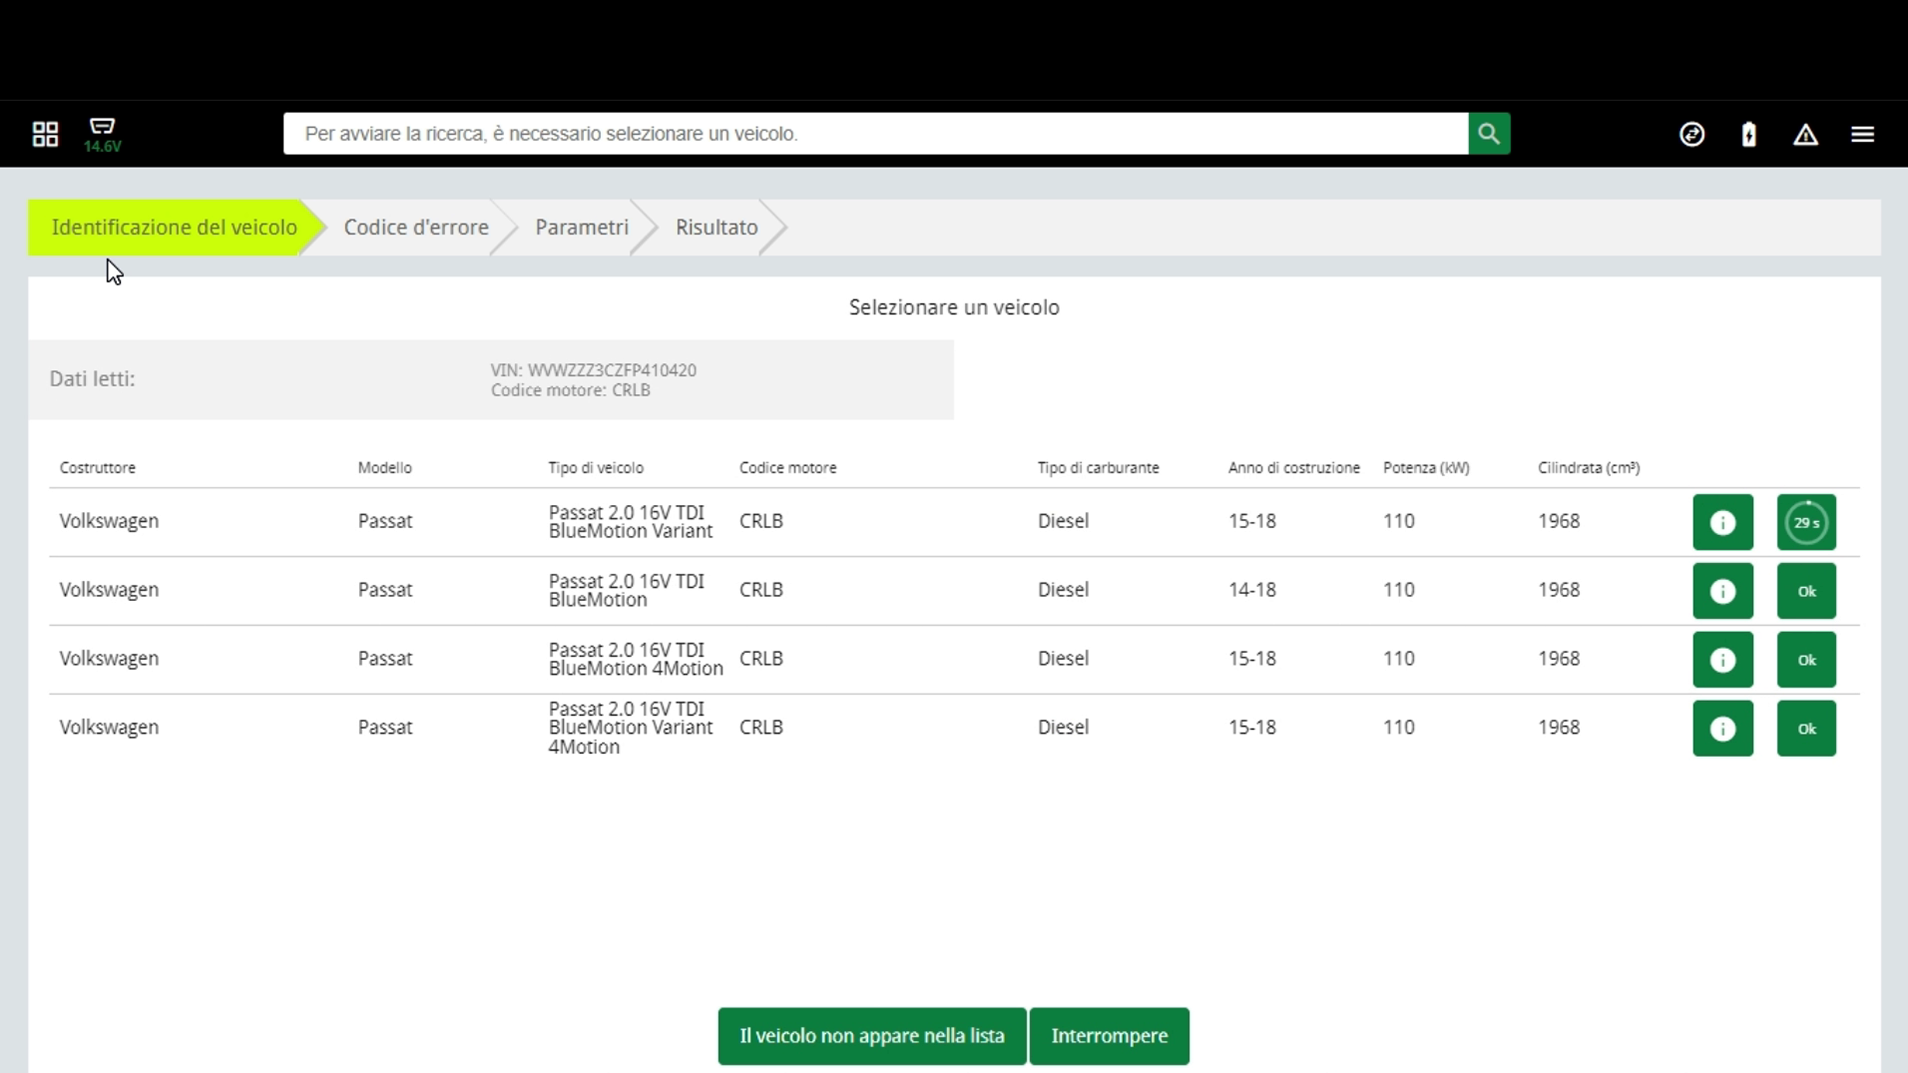
Task: Open the warning triangle icon
Action: pos(1805,134)
